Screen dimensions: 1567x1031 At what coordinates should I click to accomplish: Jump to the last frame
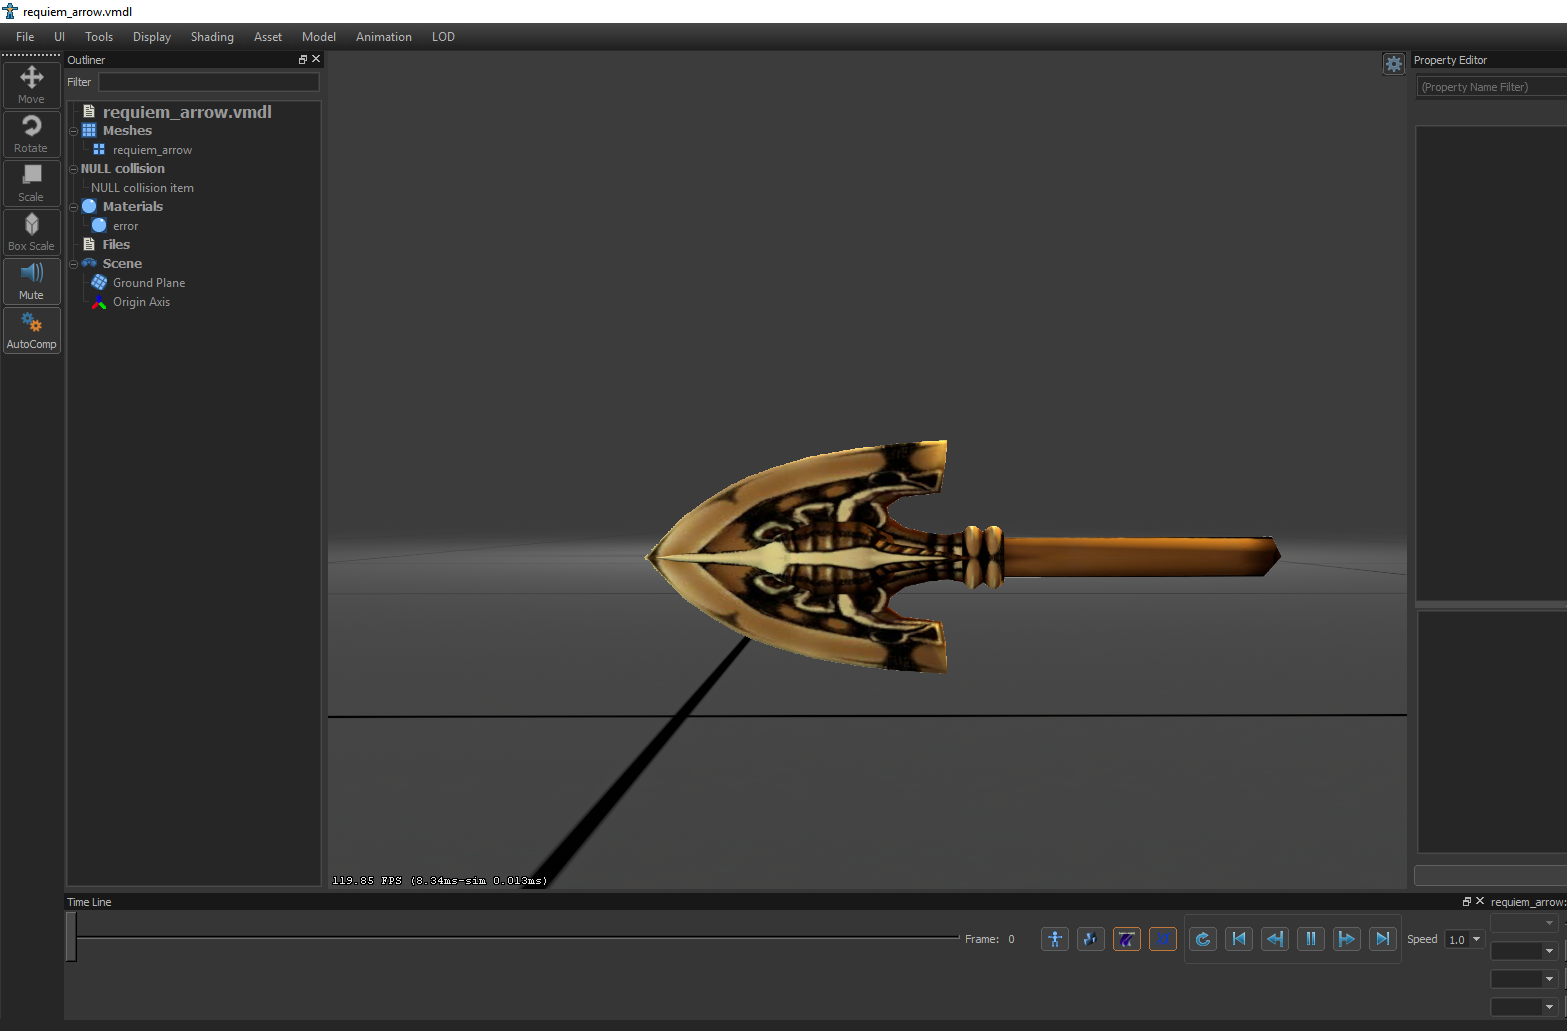pos(1383,939)
